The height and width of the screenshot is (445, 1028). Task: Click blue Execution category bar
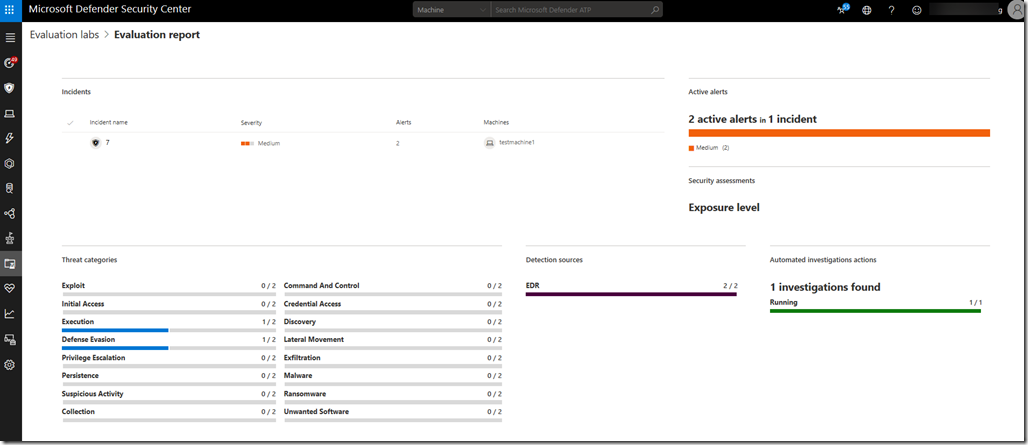pyautogui.click(x=115, y=330)
